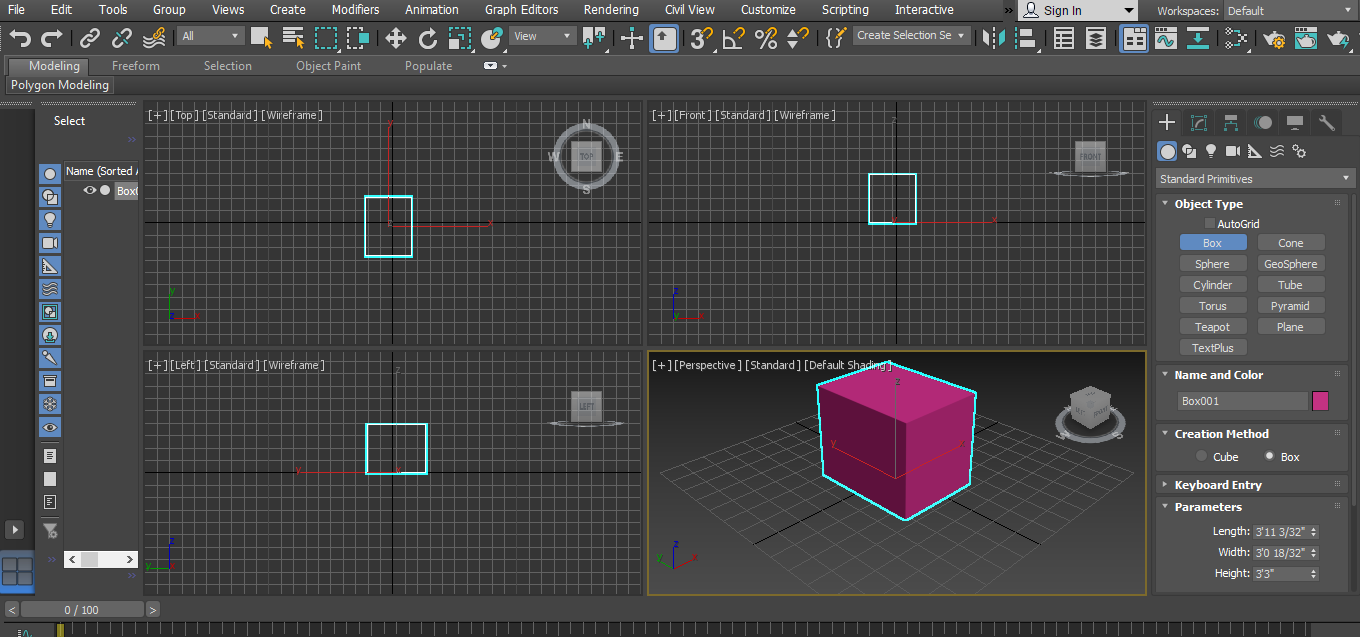
Task: Select the Cube creation method
Action: coord(1202,457)
